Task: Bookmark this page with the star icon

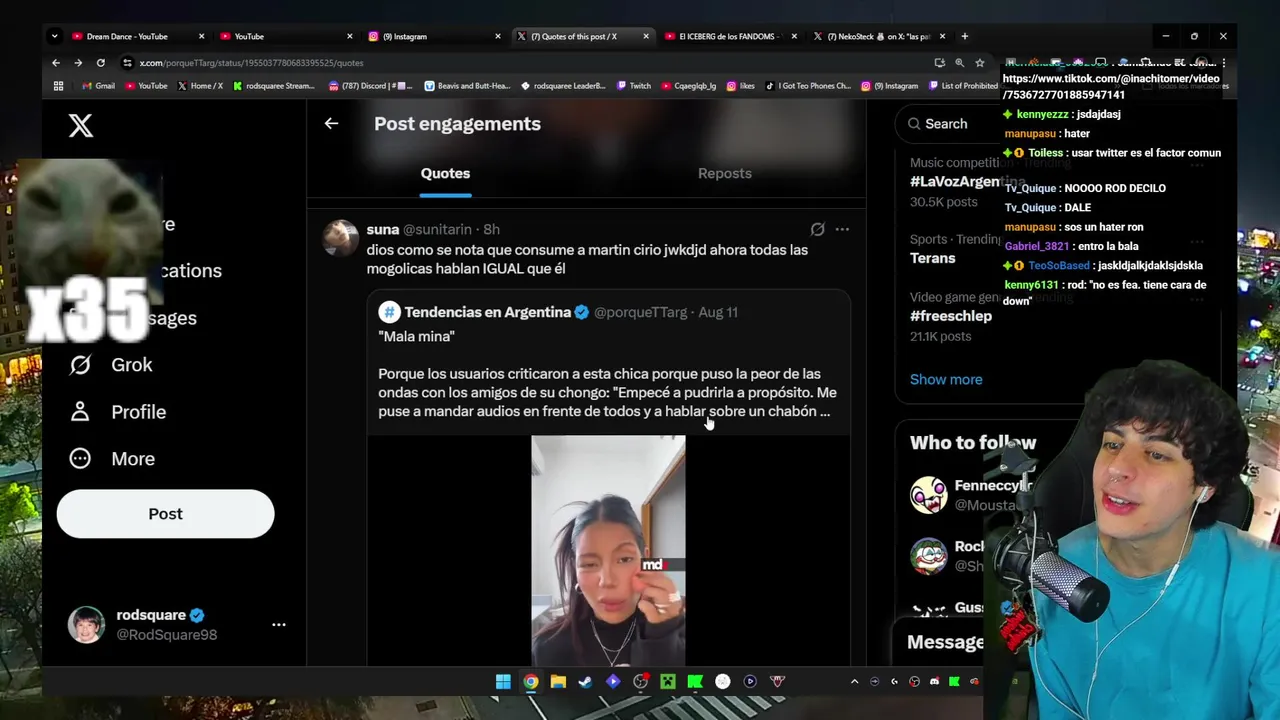Action: 980,63
